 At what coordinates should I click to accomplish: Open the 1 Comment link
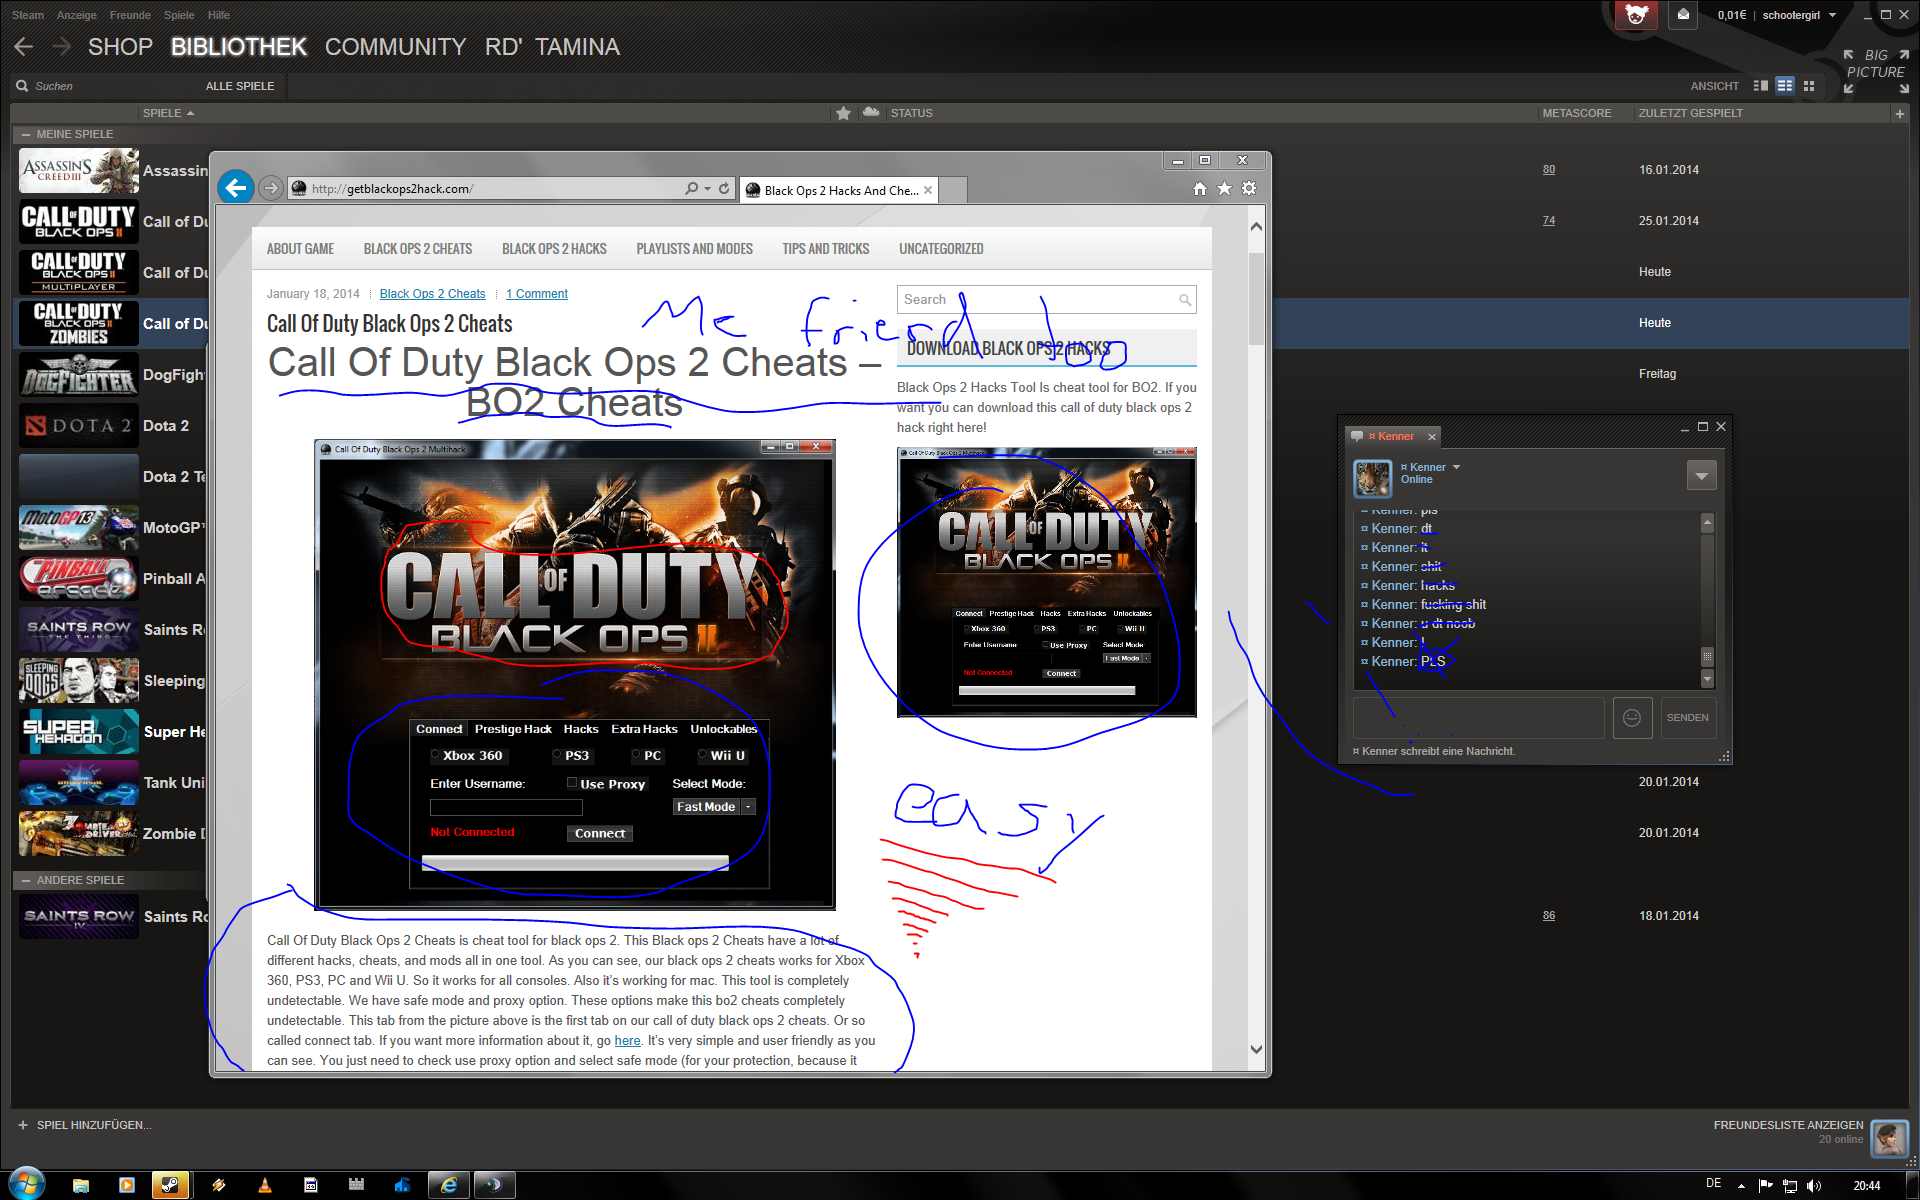click(x=537, y=294)
